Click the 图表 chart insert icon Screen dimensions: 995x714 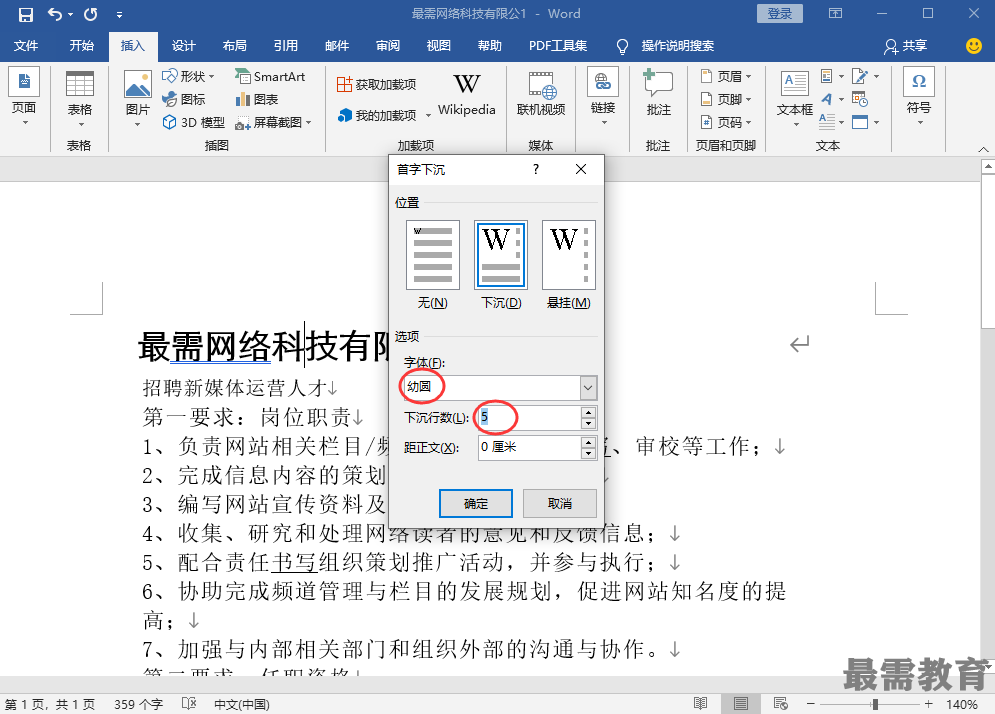pos(257,99)
